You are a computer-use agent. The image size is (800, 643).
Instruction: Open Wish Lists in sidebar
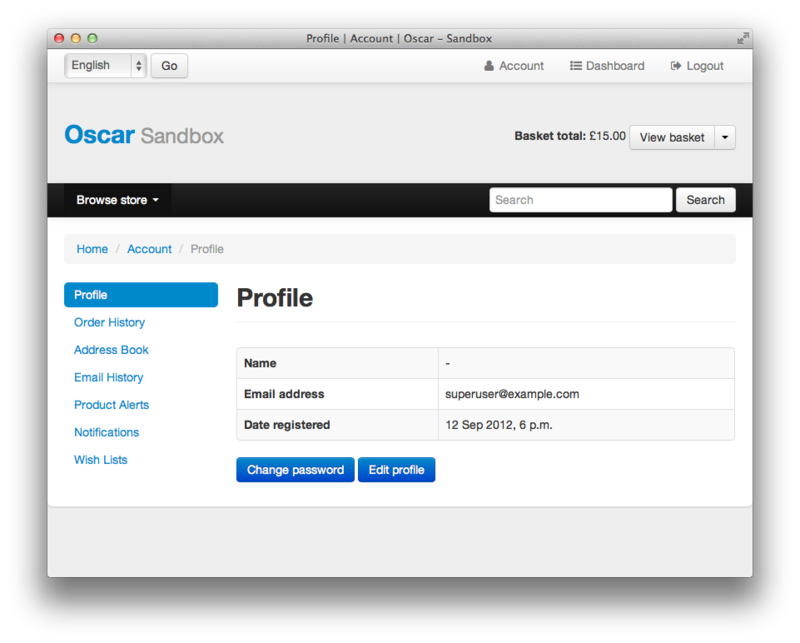pos(101,460)
